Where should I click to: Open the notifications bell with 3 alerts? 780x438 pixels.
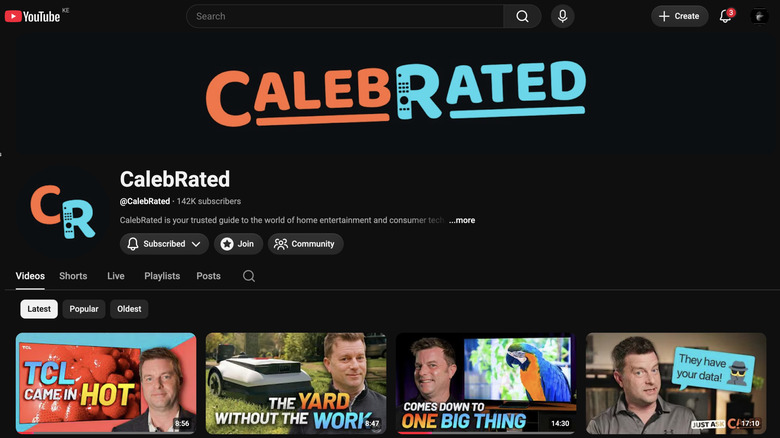[726, 16]
